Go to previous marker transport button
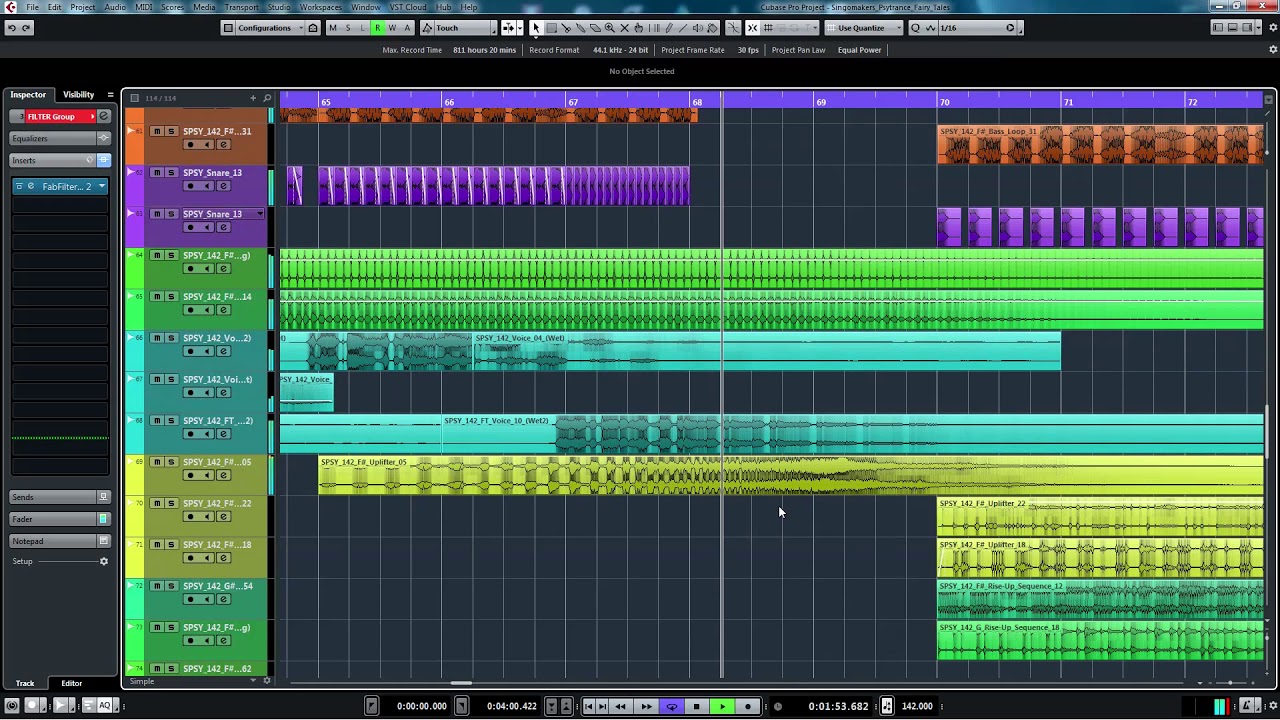The width and height of the screenshot is (1280, 720). pos(588,706)
